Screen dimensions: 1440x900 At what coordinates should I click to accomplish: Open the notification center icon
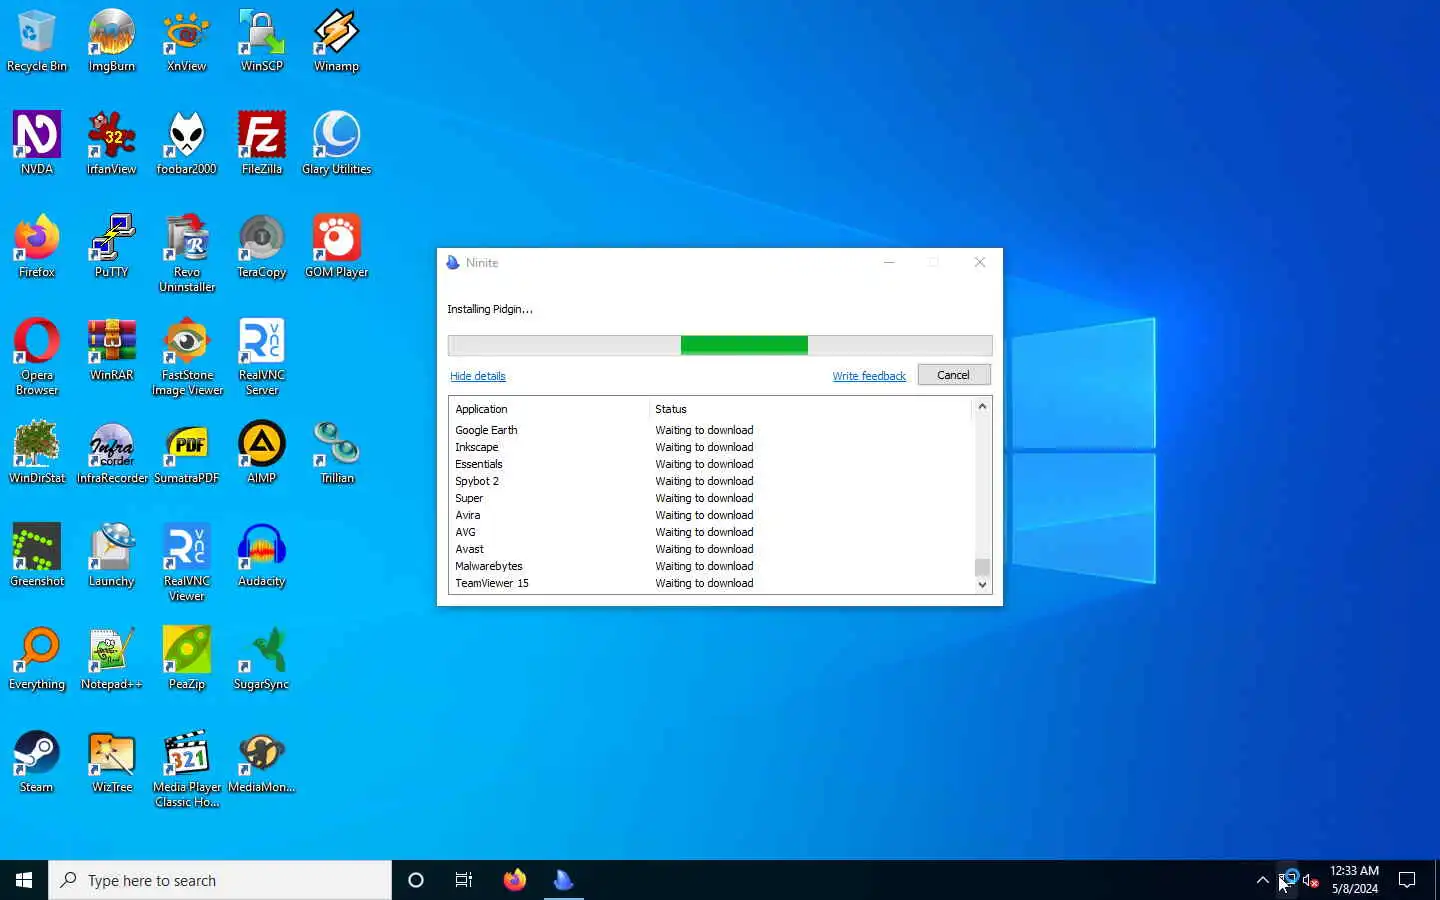point(1407,880)
